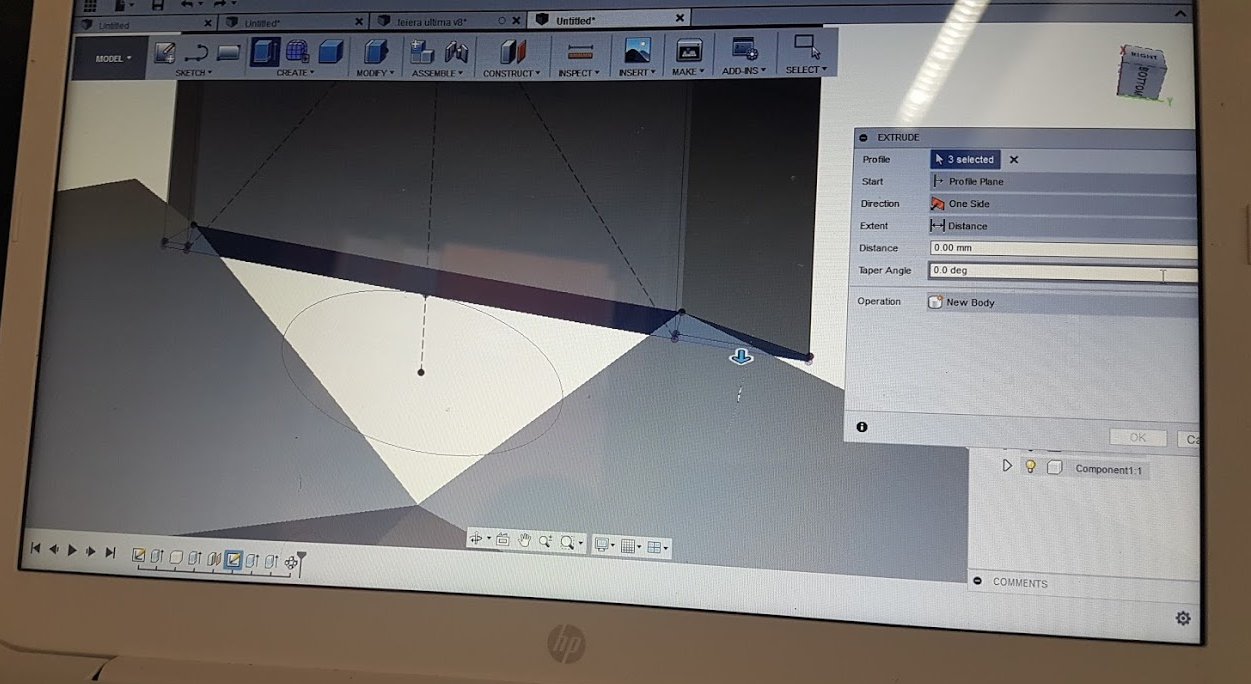Click the Redo arrow icon
This screenshot has height=684, width=1251.
220,5
